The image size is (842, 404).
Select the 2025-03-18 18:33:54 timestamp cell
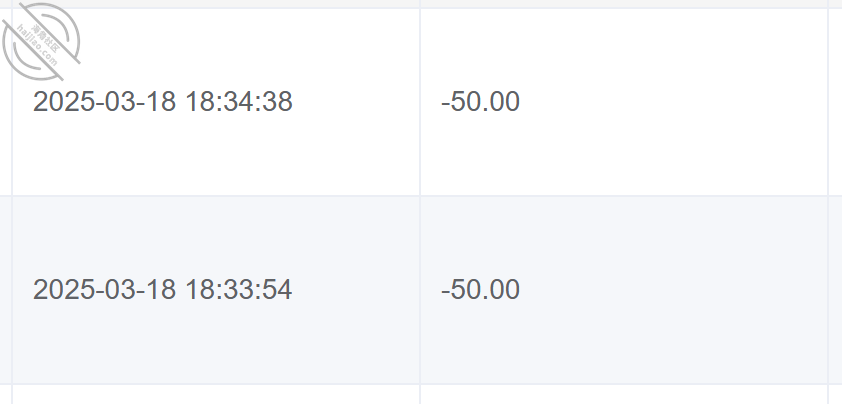(x=216, y=290)
